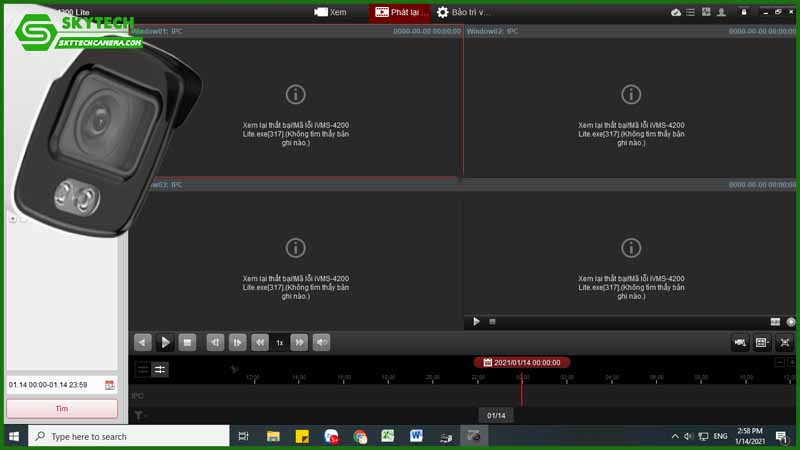The width and height of the screenshot is (800, 450).
Task: Click the red timeline date label
Action: tap(521, 362)
